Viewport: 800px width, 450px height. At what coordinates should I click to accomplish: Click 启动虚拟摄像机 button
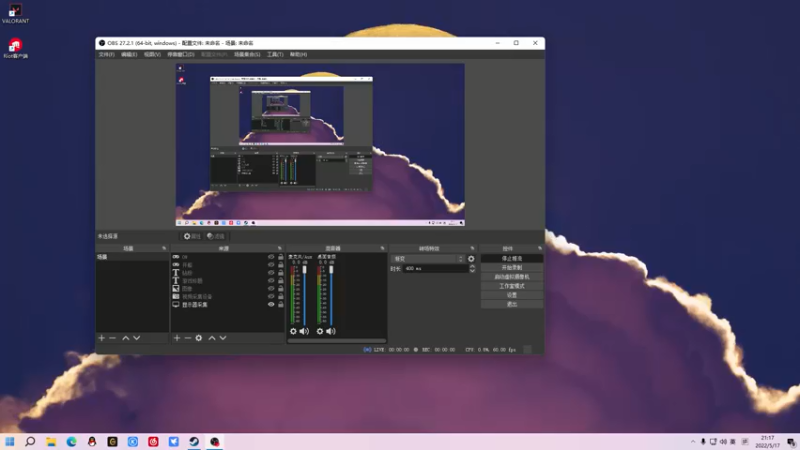pos(512,277)
